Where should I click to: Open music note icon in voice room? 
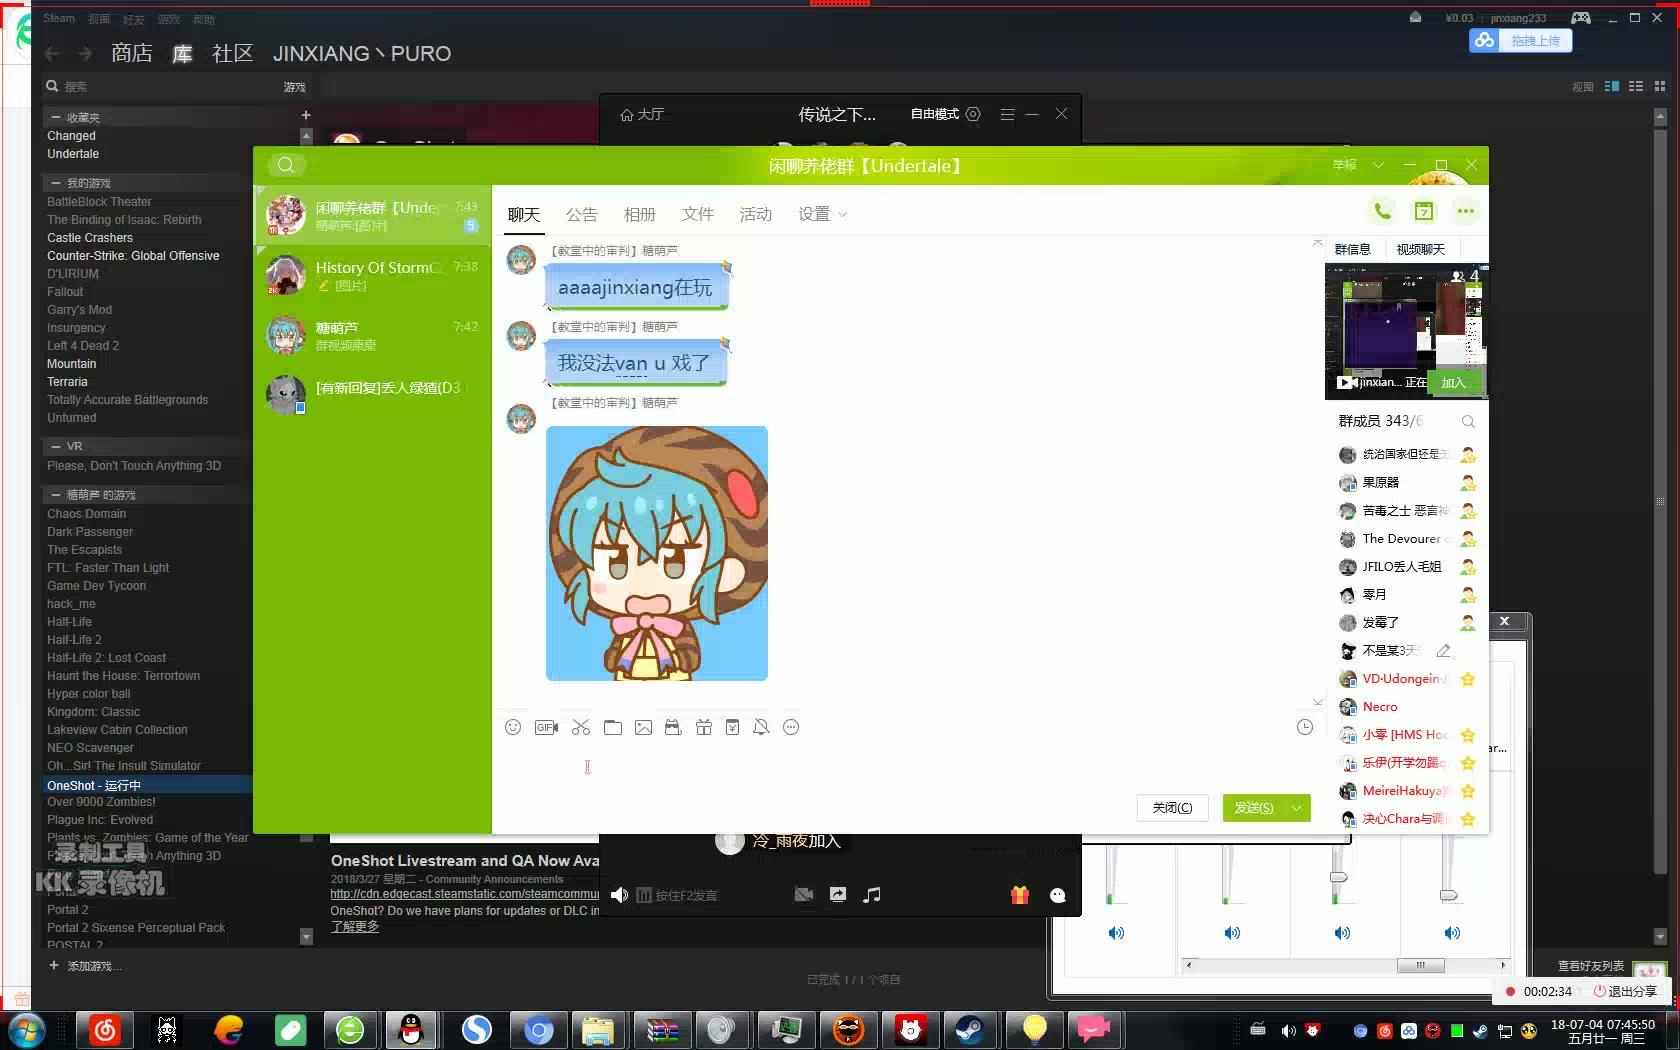click(x=872, y=895)
